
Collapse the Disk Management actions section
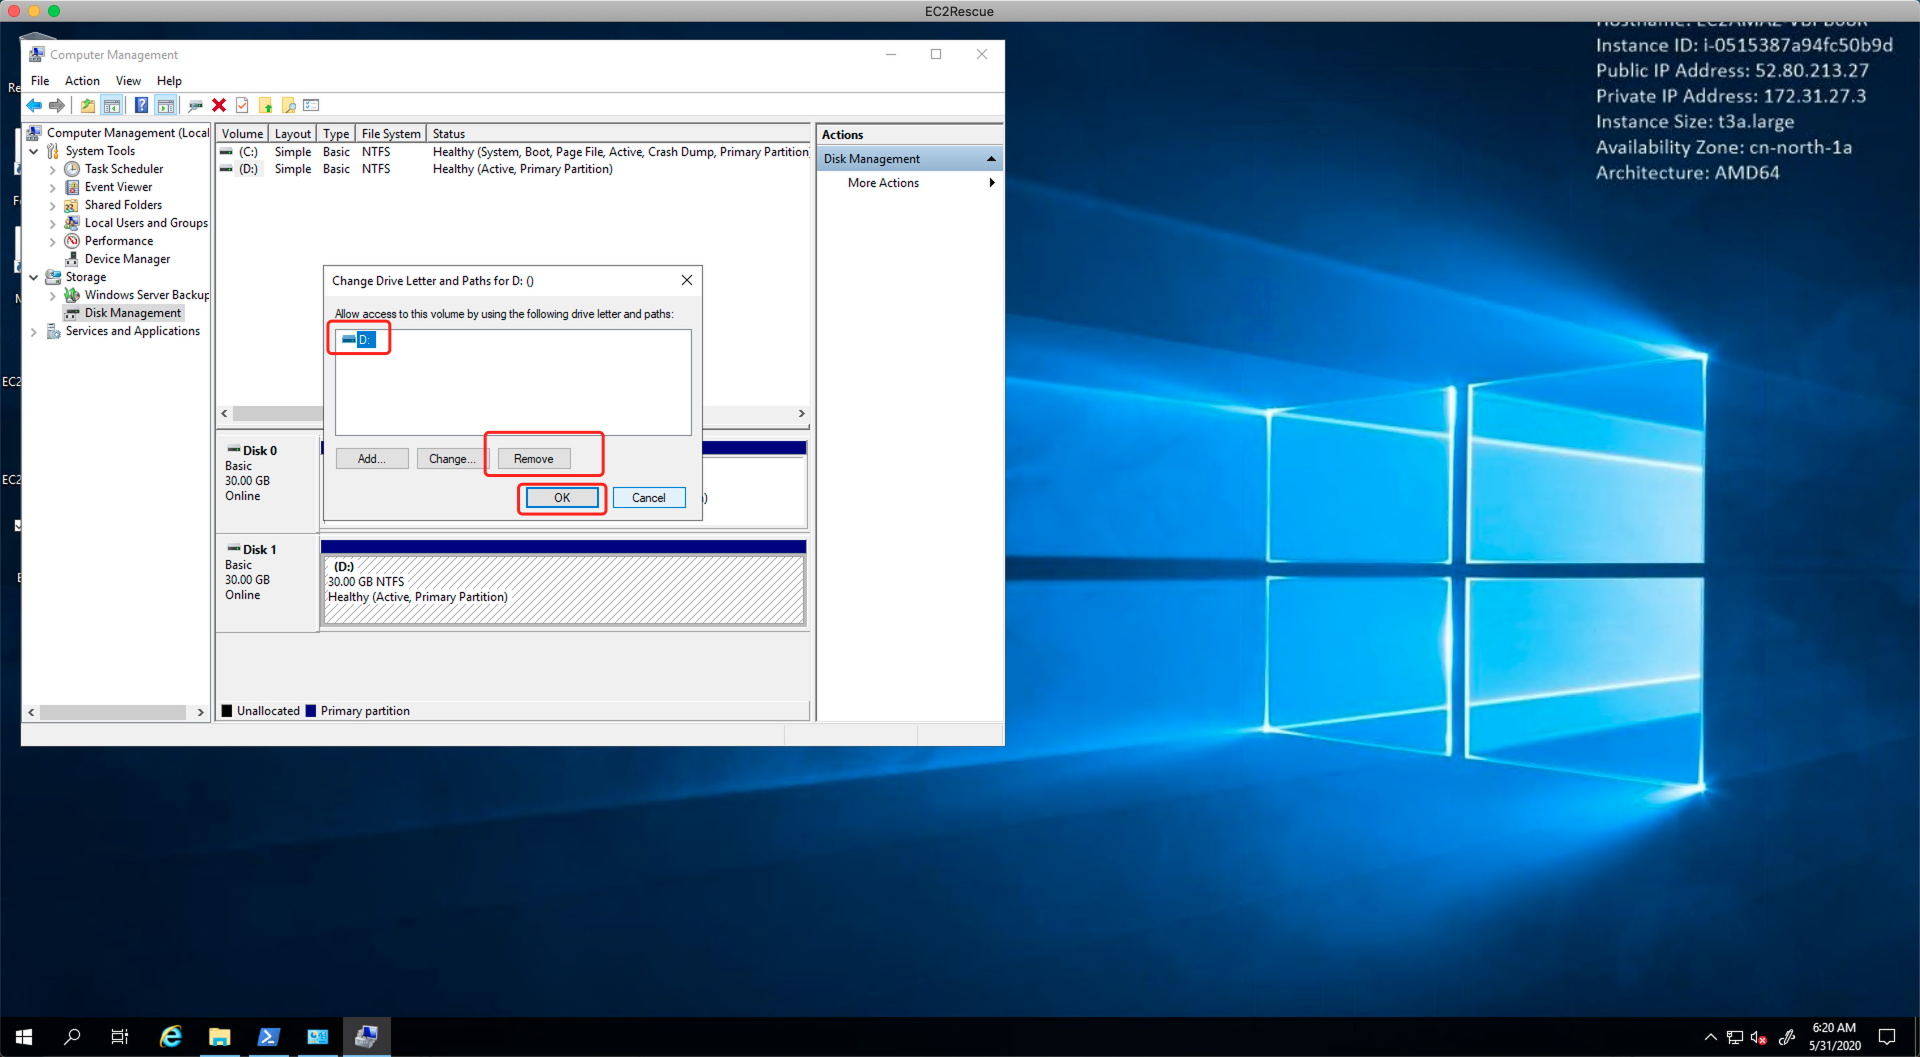pos(991,159)
